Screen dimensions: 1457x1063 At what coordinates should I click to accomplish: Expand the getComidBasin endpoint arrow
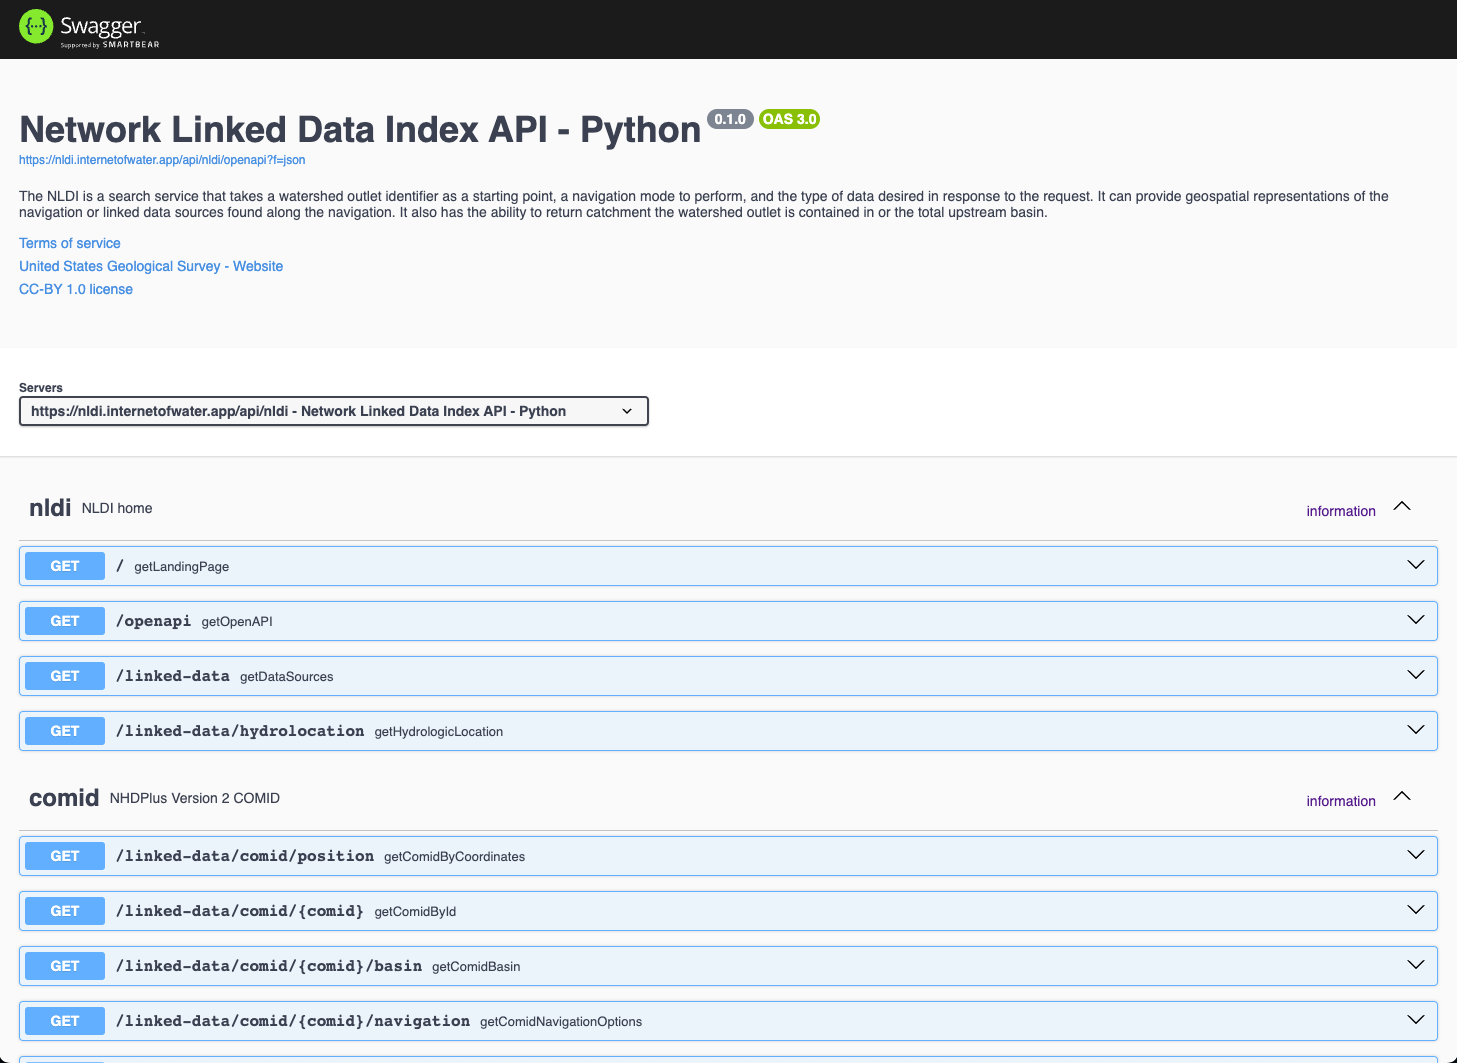(x=1415, y=965)
